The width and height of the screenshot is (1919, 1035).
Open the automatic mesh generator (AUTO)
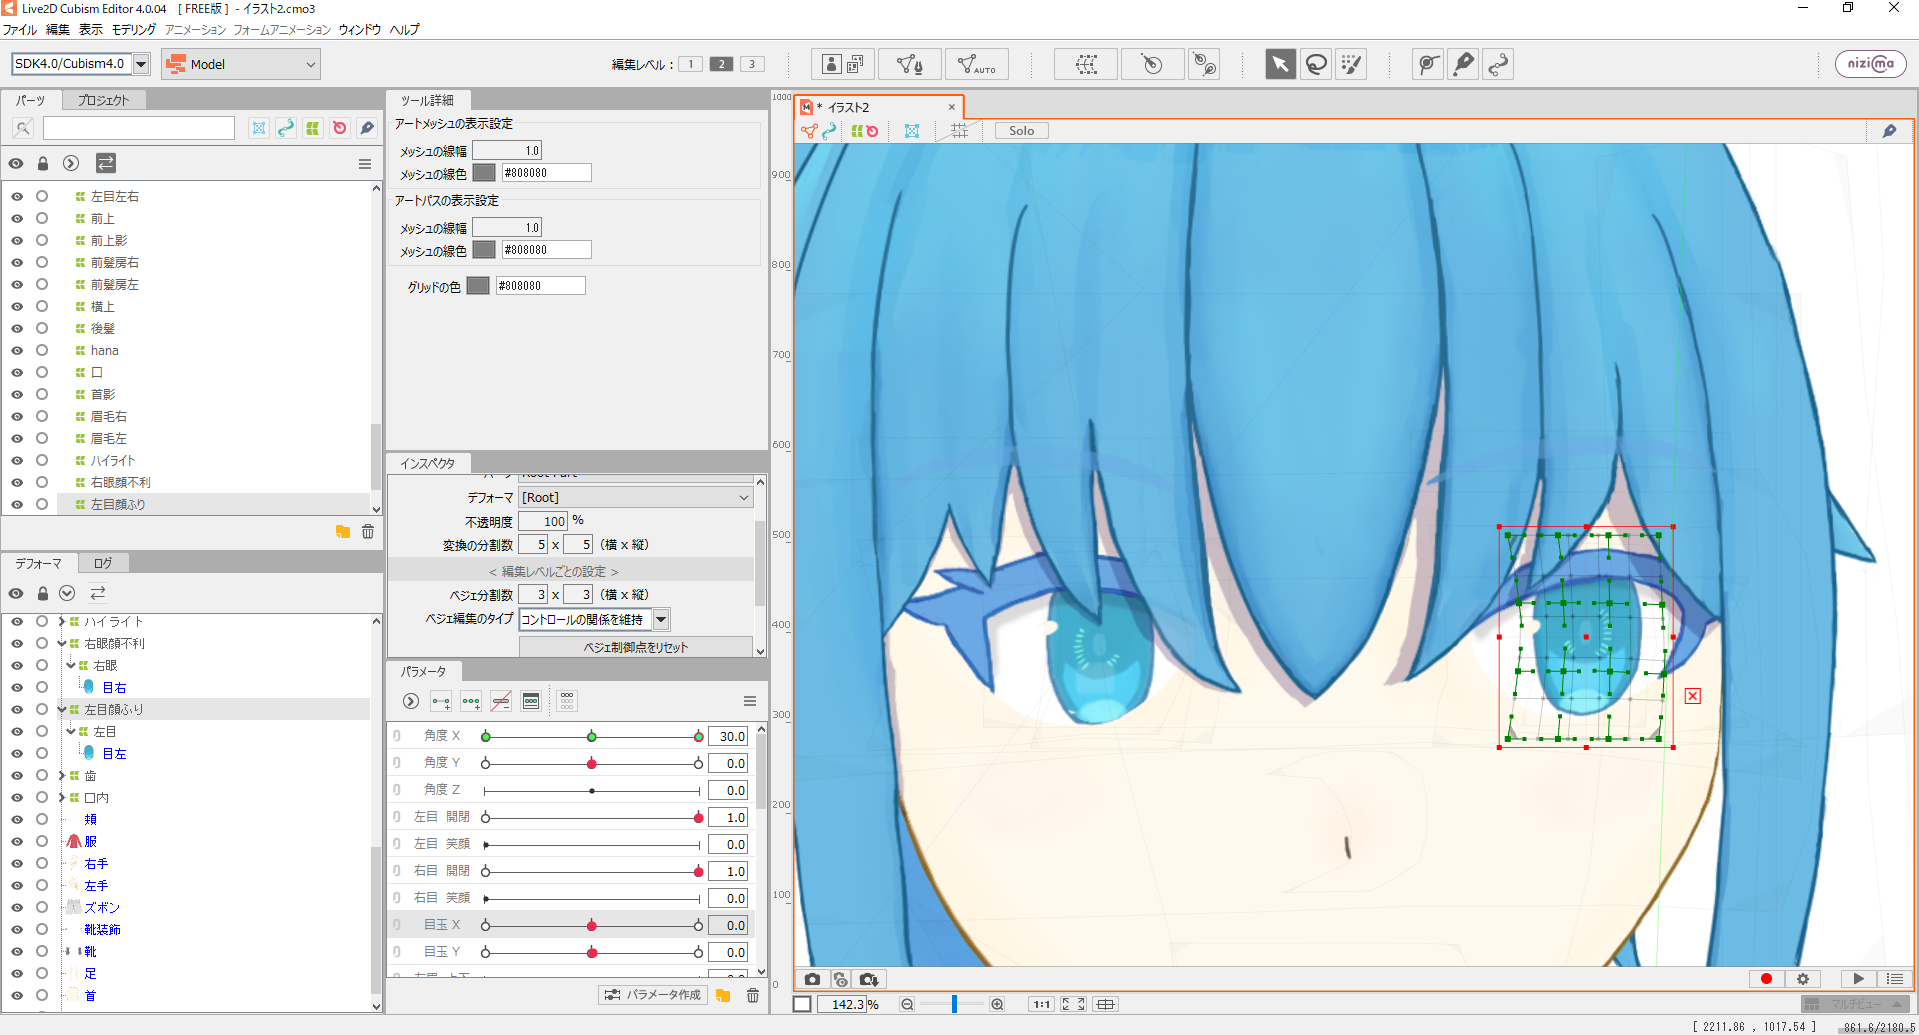(976, 64)
